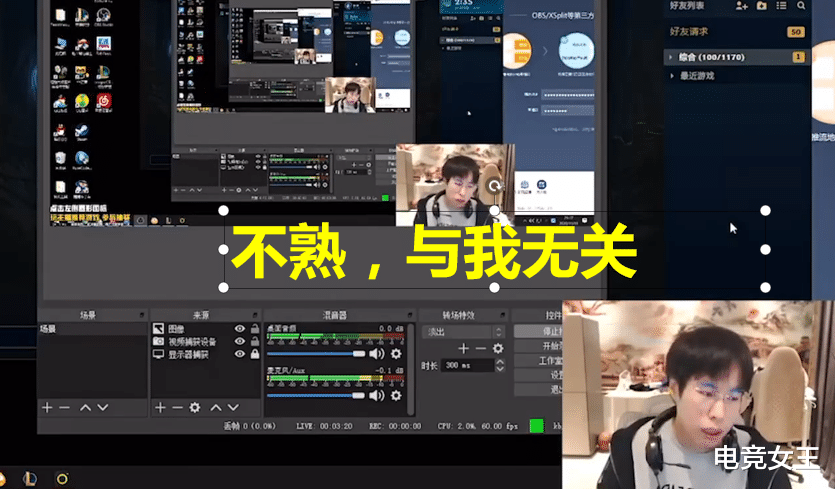Open source properties gear in 来源 panel
Image resolution: width=835 pixels, height=489 pixels.
(x=195, y=408)
